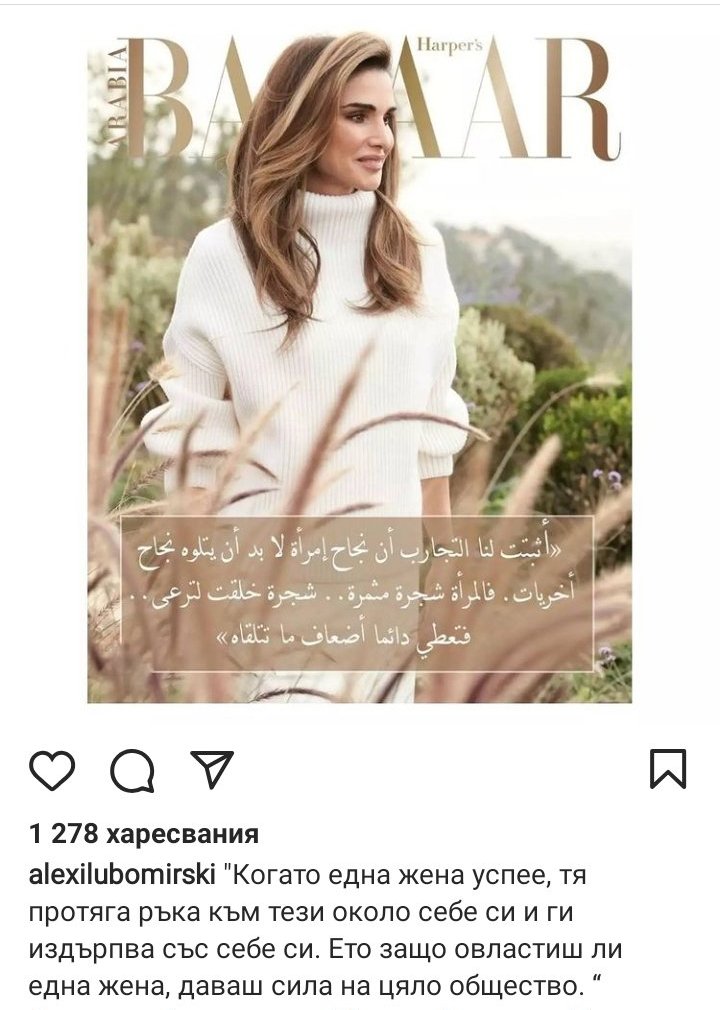The image size is (720, 1010).
Task: Open the list of 1 278 likes
Action: click(x=144, y=834)
